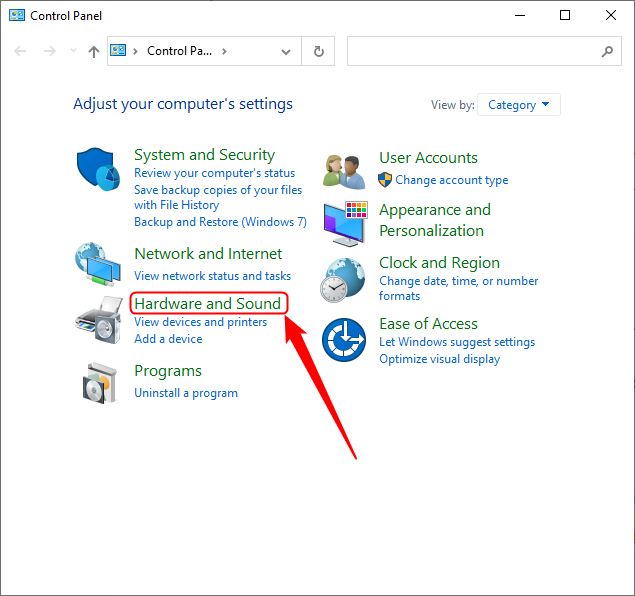Open Programs category
Viewport: 635px width, 596px height.
click(168, 370)
